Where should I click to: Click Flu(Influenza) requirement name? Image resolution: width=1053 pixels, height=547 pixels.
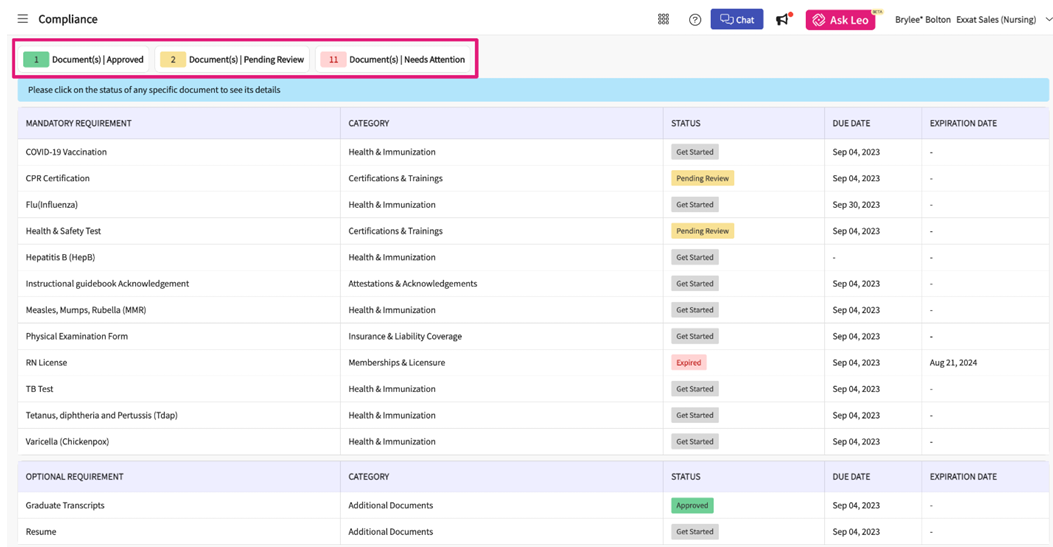click(x=52, y=205)
